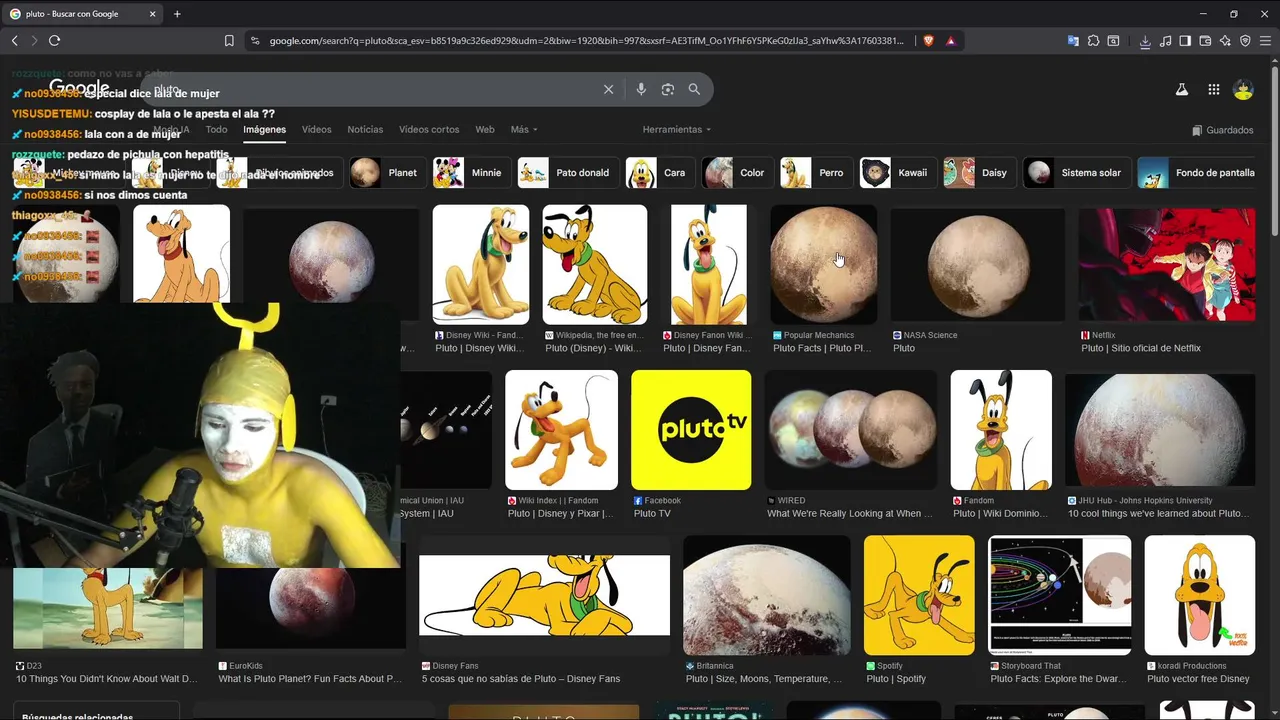Go forward with browser forward arrow

pos(34,40)
